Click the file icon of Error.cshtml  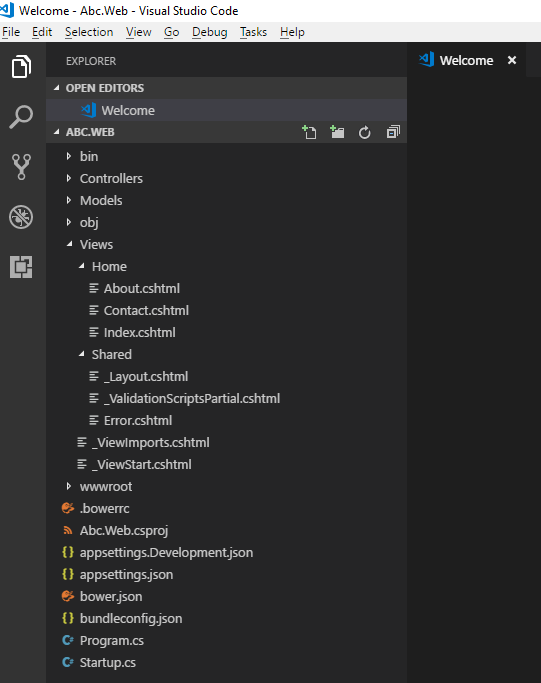94,420
